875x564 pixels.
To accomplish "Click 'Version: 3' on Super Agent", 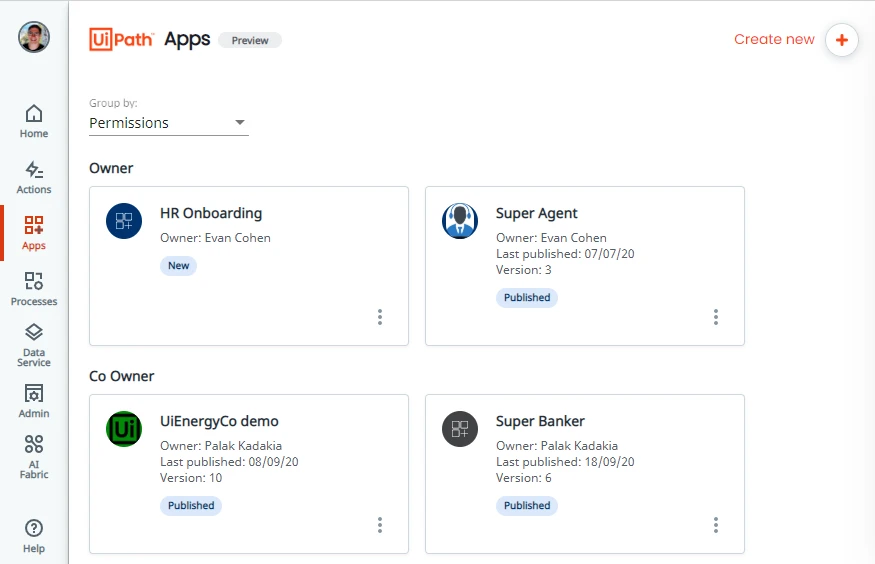I will [x=523, y=270].
